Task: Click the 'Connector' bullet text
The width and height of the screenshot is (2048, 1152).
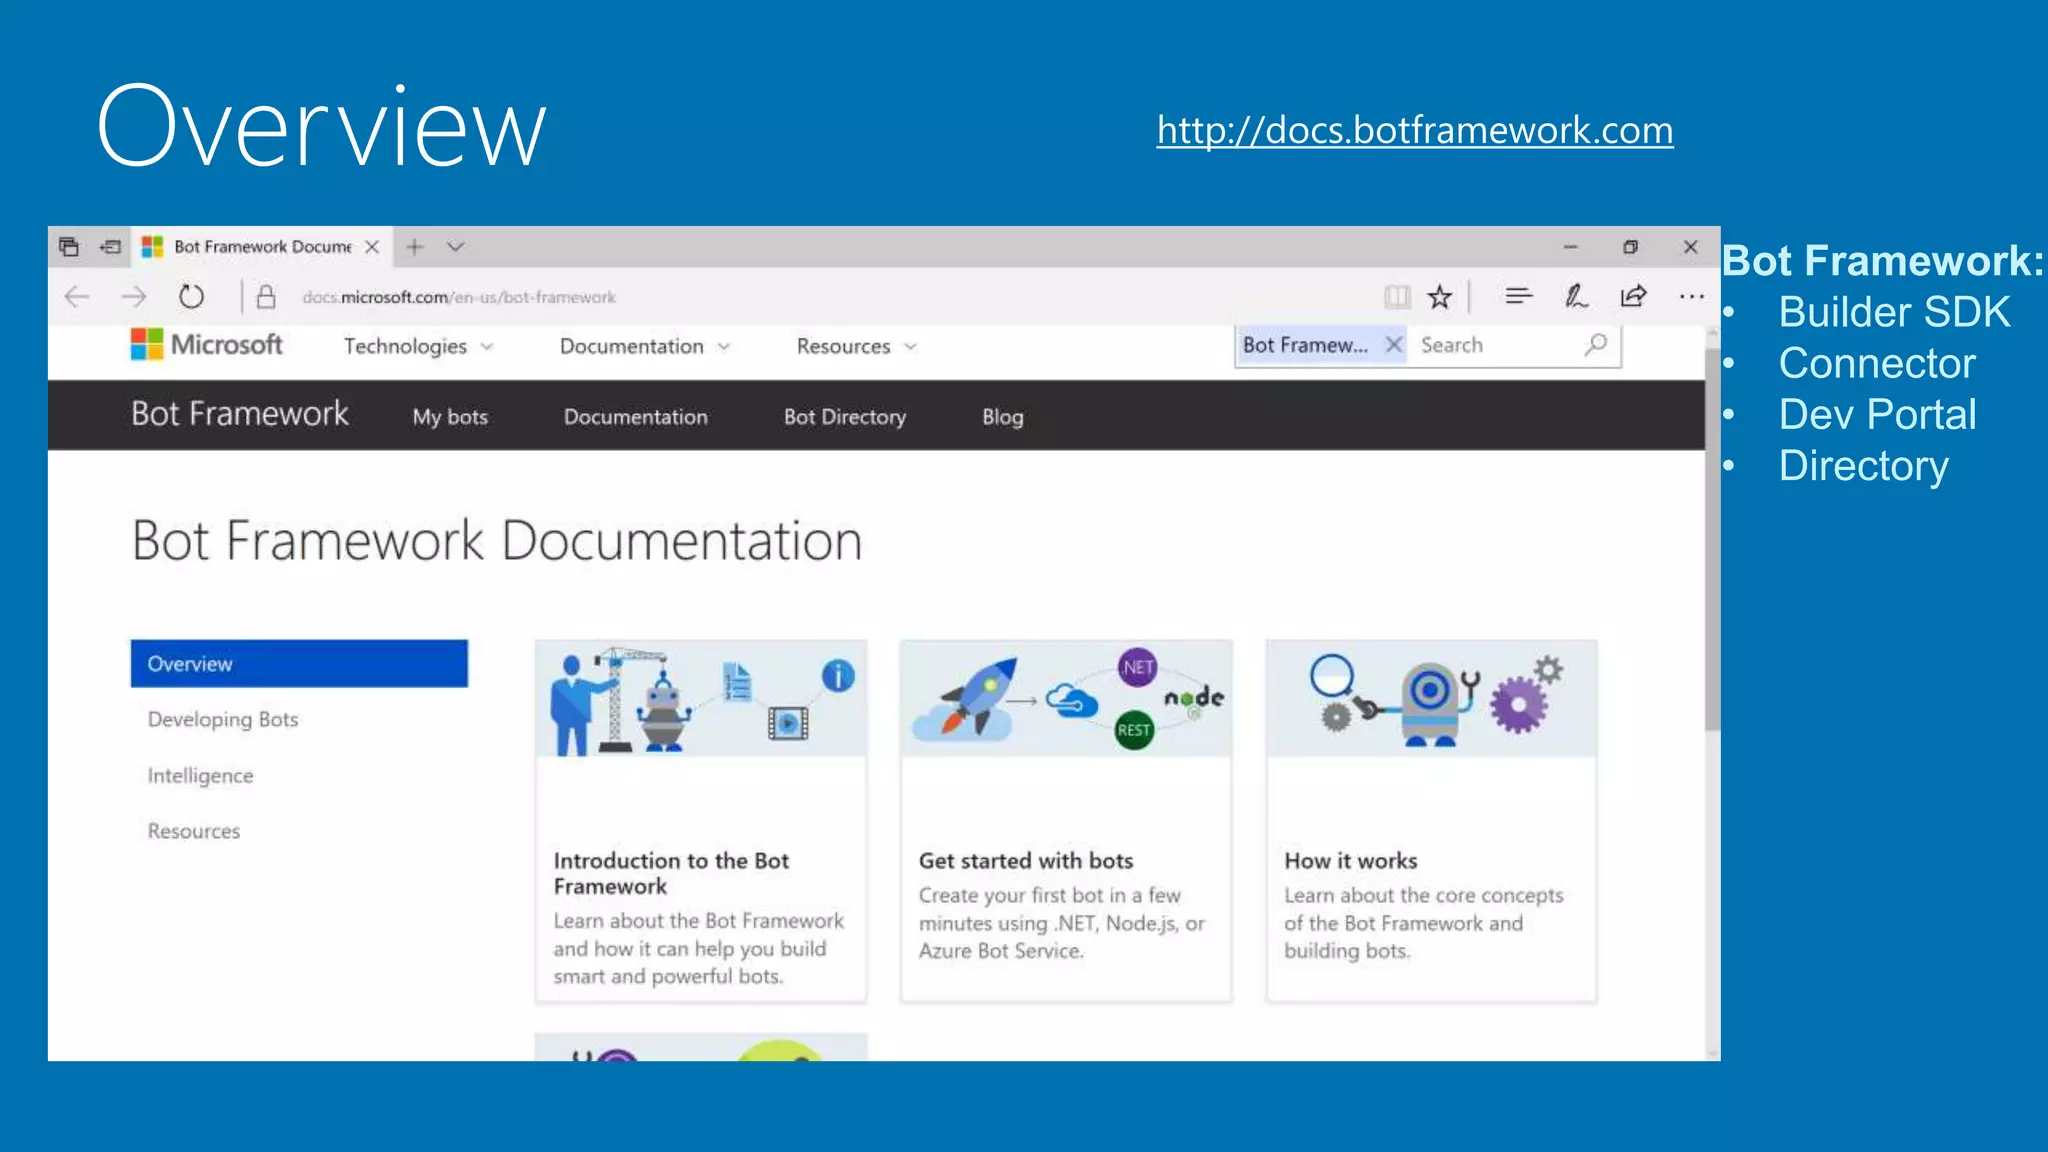Action: coord(1877,363)
